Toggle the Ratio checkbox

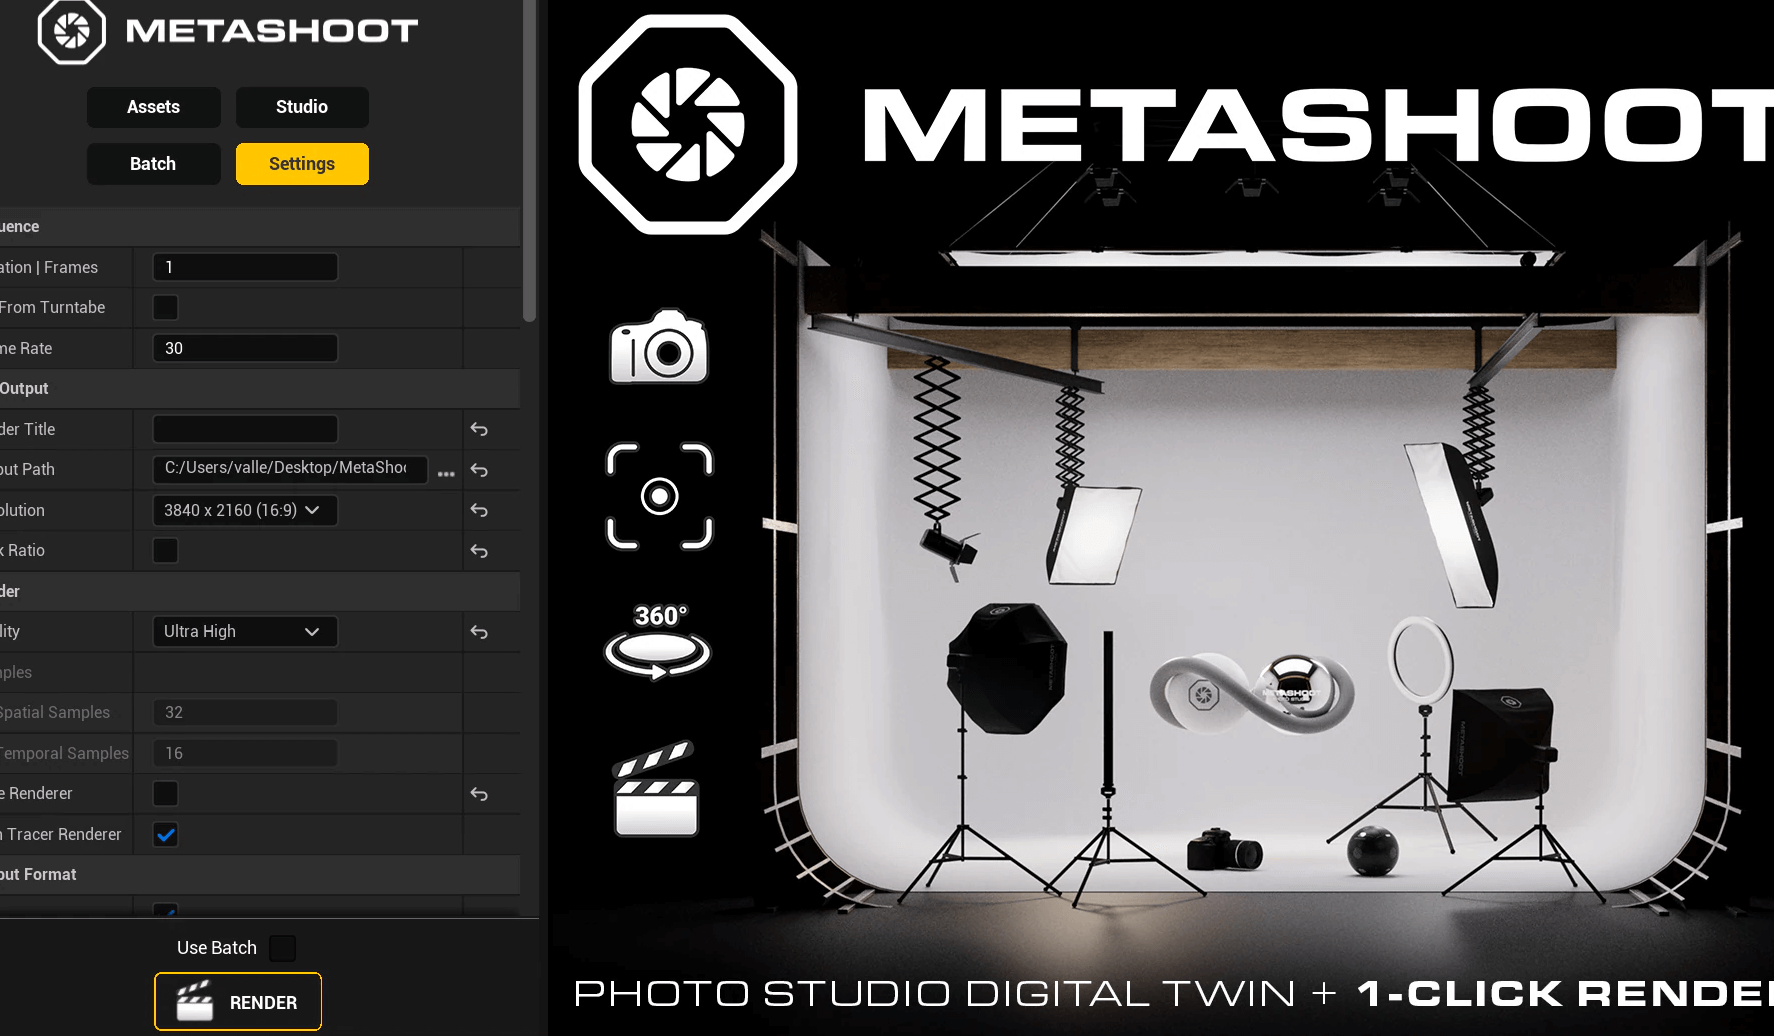166,550
